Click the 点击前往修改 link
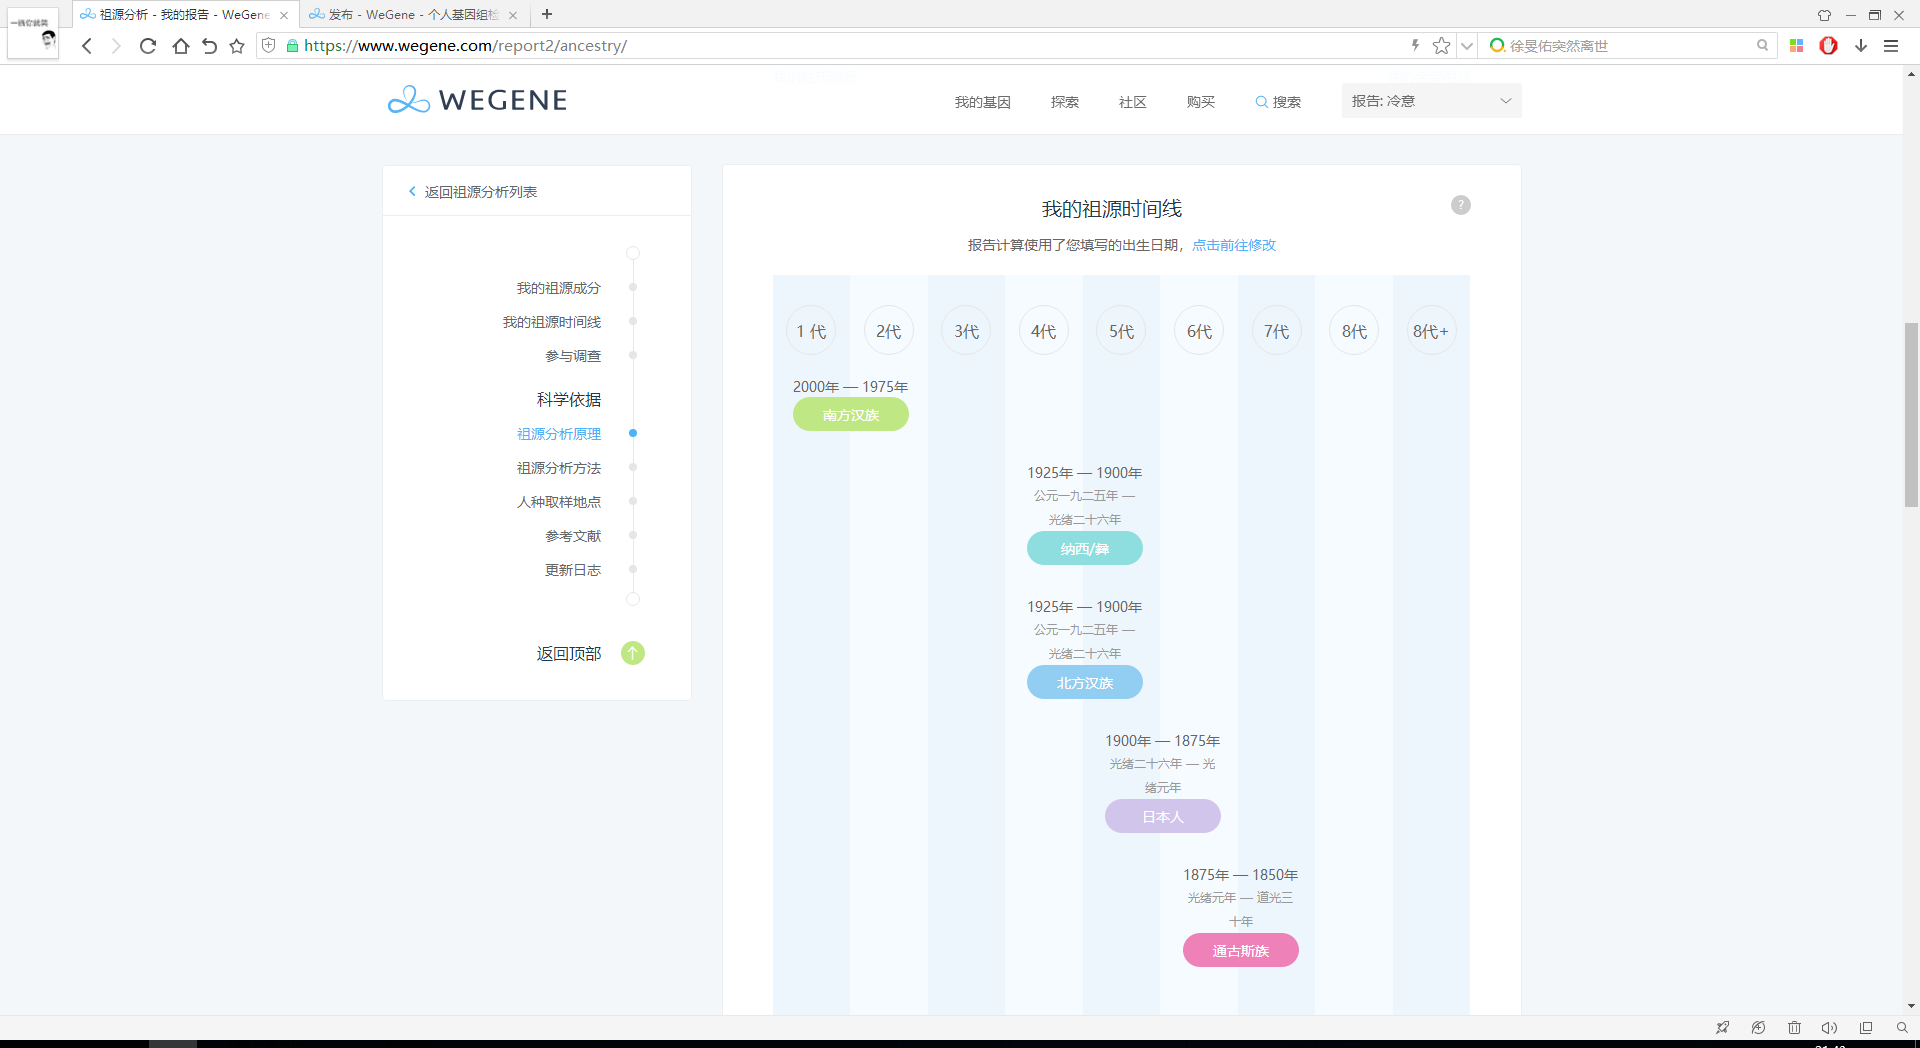Viewport: 1920px width, 1048px height. coord(1233,245)
